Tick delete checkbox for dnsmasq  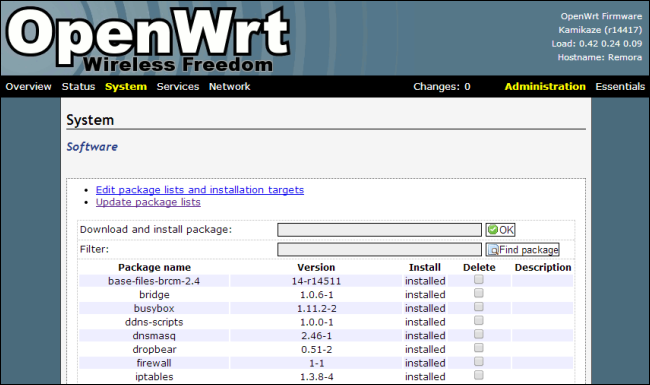(479, 334)
